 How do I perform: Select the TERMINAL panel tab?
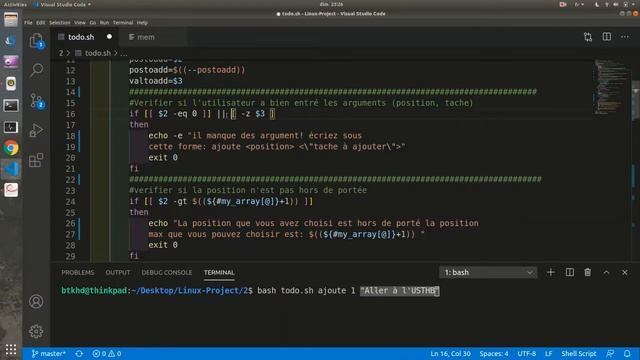click(219, 273)
